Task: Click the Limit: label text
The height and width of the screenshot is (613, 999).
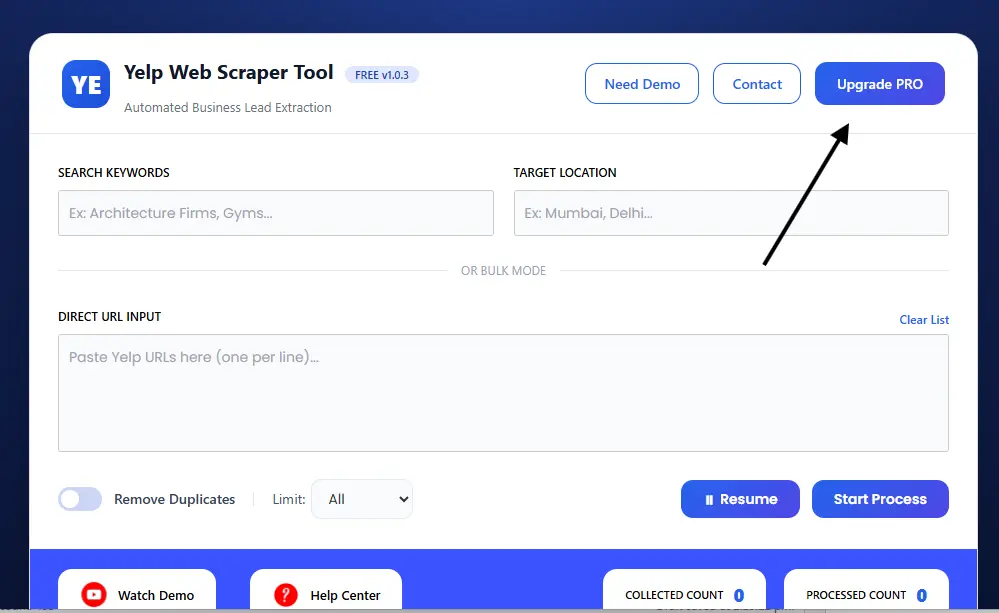Action: click(289, 499)
